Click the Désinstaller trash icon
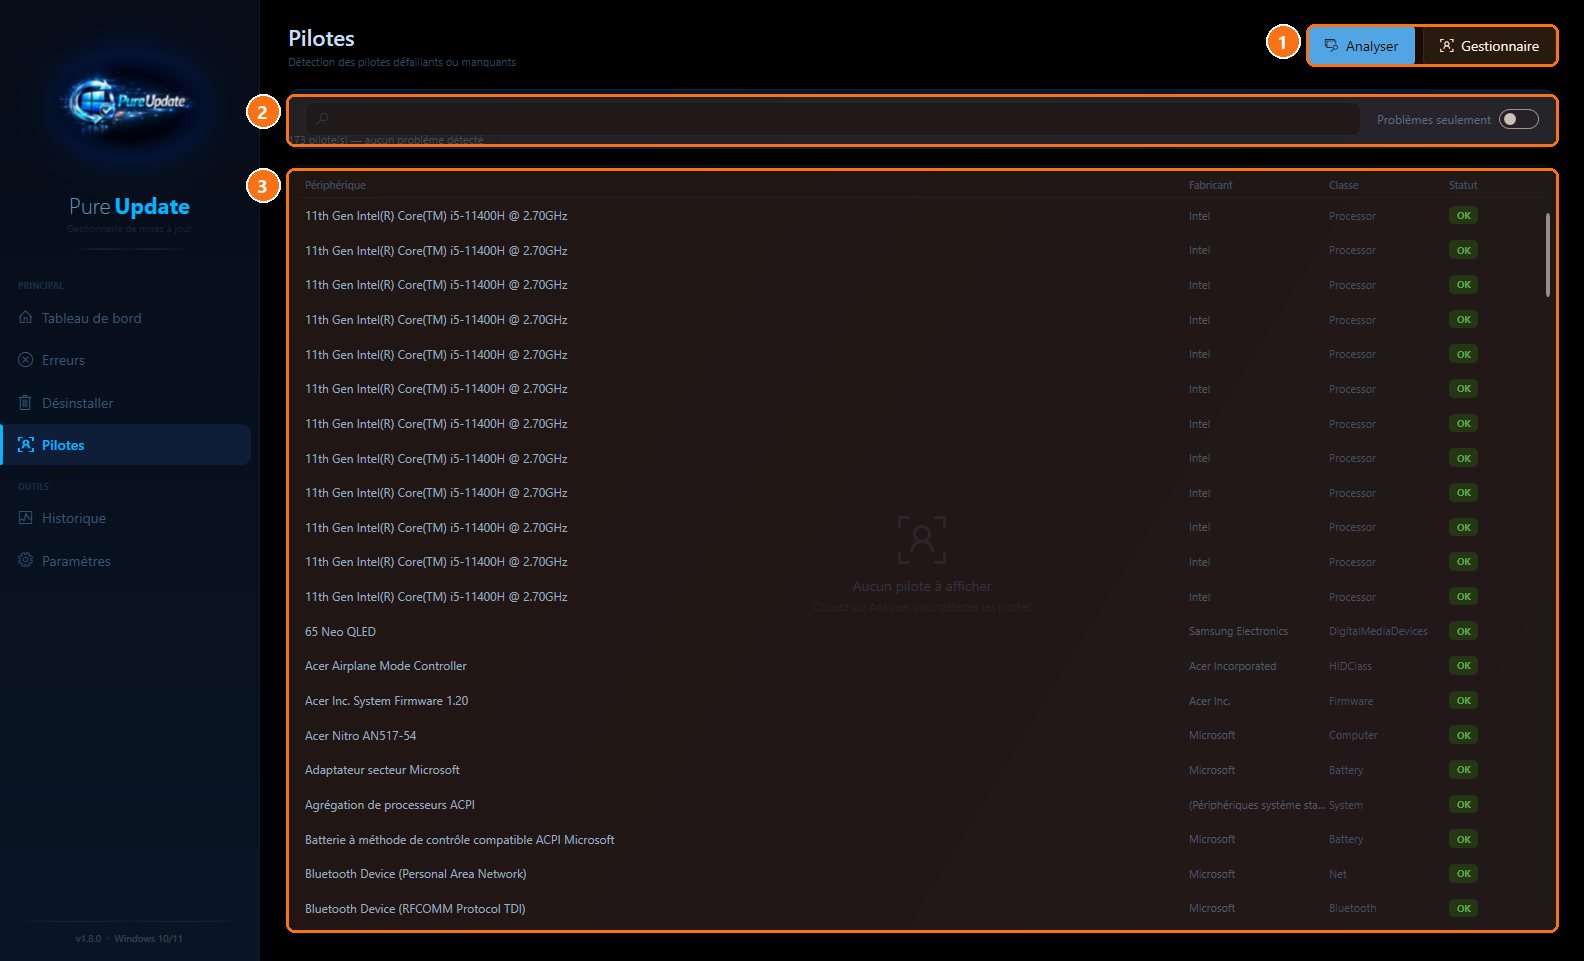1584x961 pixels. click(26, 403)
